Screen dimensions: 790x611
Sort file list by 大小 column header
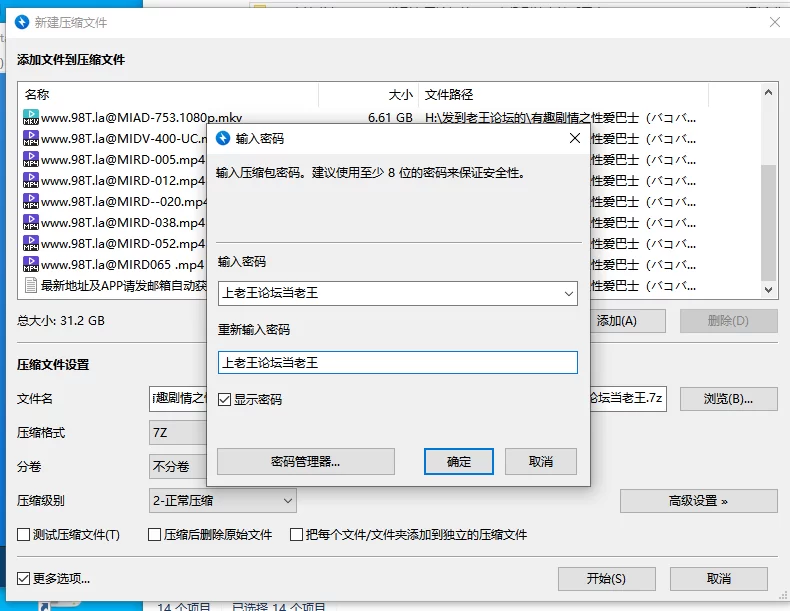pyautogui.click(x=368, y=95)
